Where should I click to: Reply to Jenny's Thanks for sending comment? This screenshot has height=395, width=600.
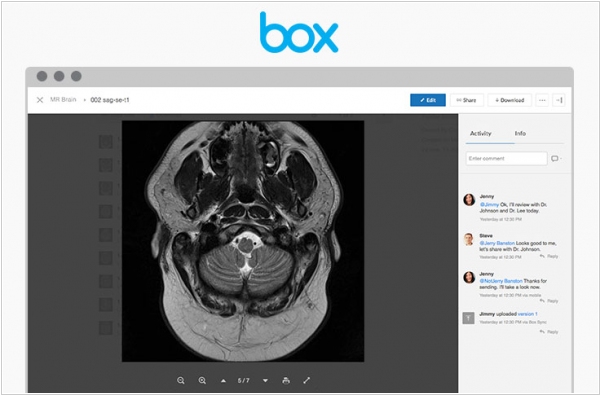click(549, 301)
